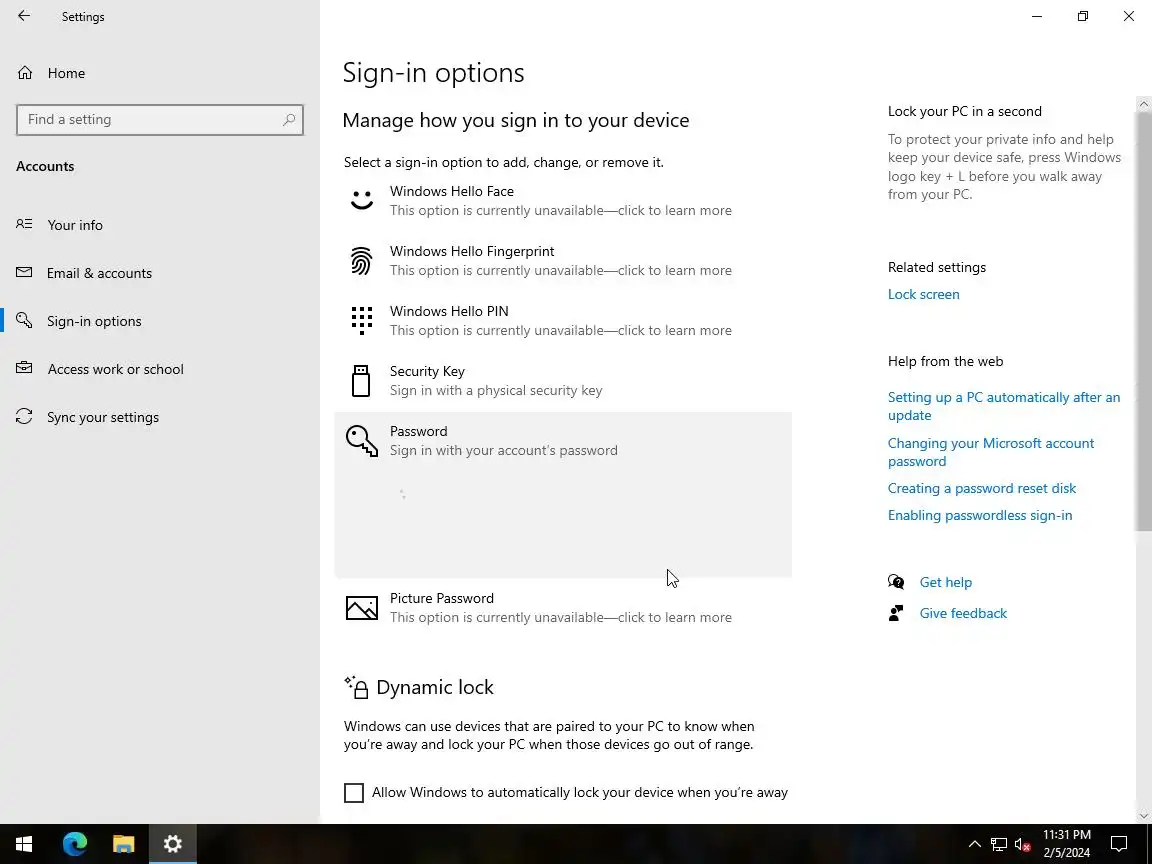Image resolution: width=1152 pixels, height=864 pixels.
Task: Open File Explorer from the taskbar
Action: [123, 843]
